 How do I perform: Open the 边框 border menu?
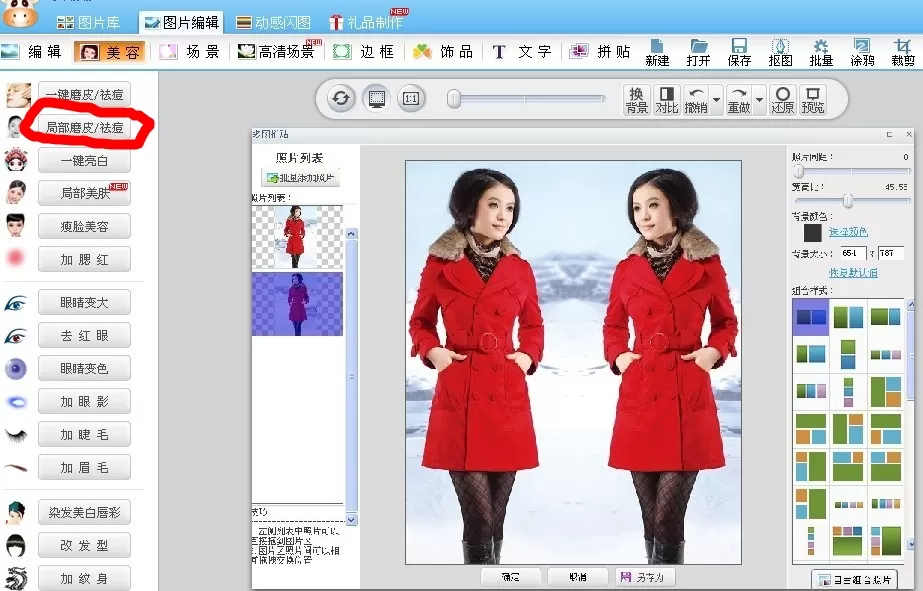363,52
